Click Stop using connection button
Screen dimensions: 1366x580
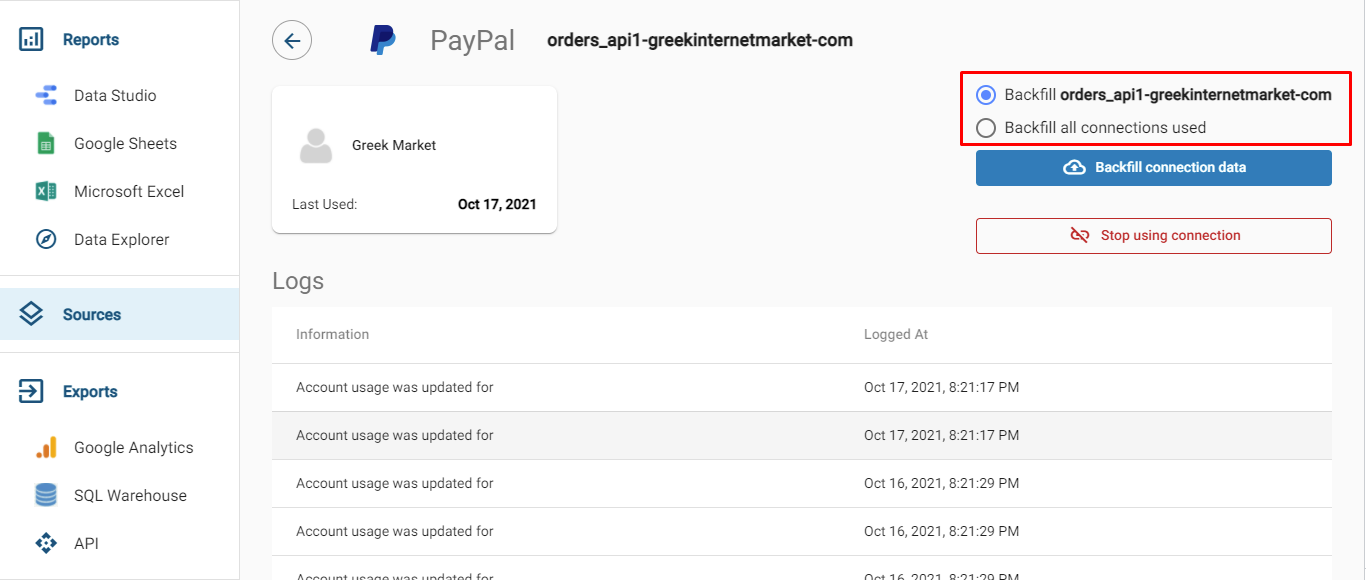tap(1153, 236)
